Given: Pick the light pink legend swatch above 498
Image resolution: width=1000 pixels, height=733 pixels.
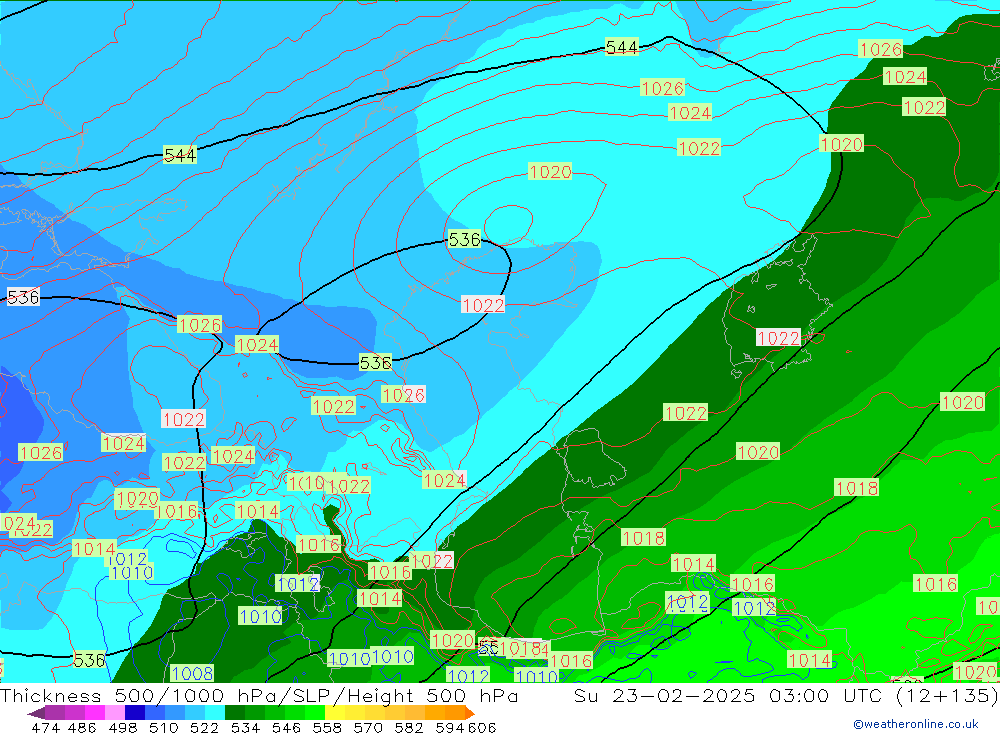Looking at the screenshot, I should [115, 713].
